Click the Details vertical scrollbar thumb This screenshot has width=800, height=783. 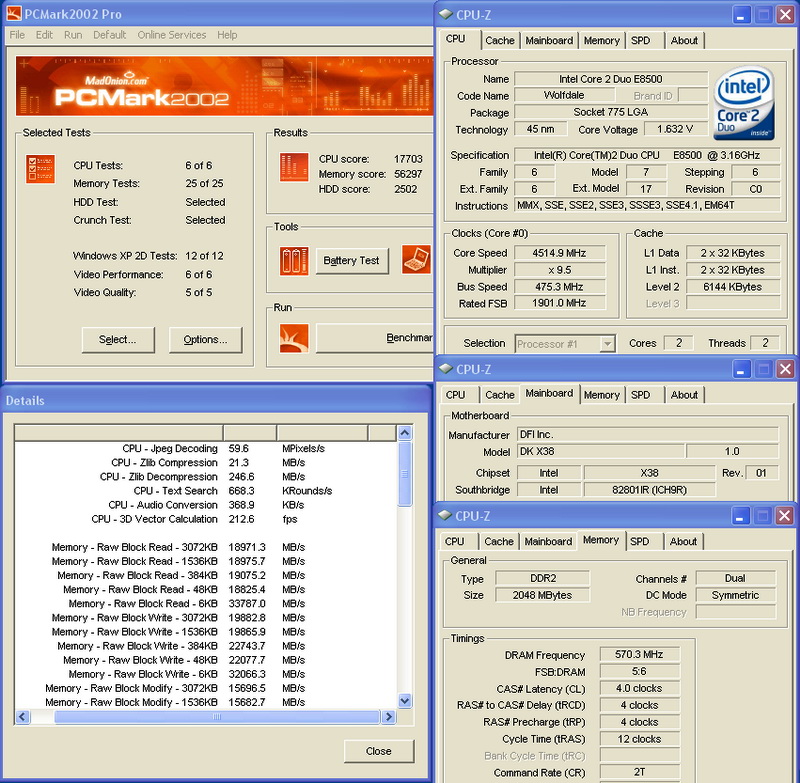click(405, 474)
